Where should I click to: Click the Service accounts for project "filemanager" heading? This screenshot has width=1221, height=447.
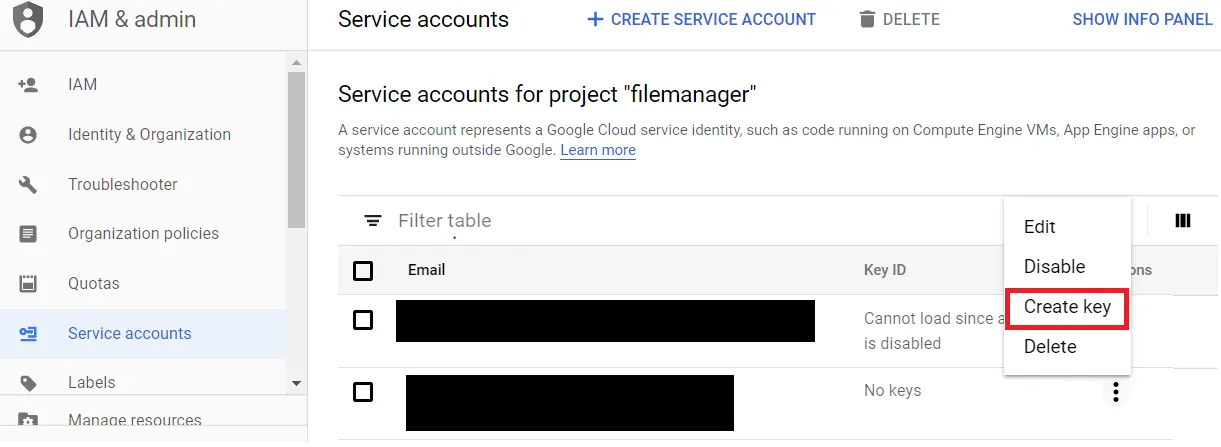(547, 95)
